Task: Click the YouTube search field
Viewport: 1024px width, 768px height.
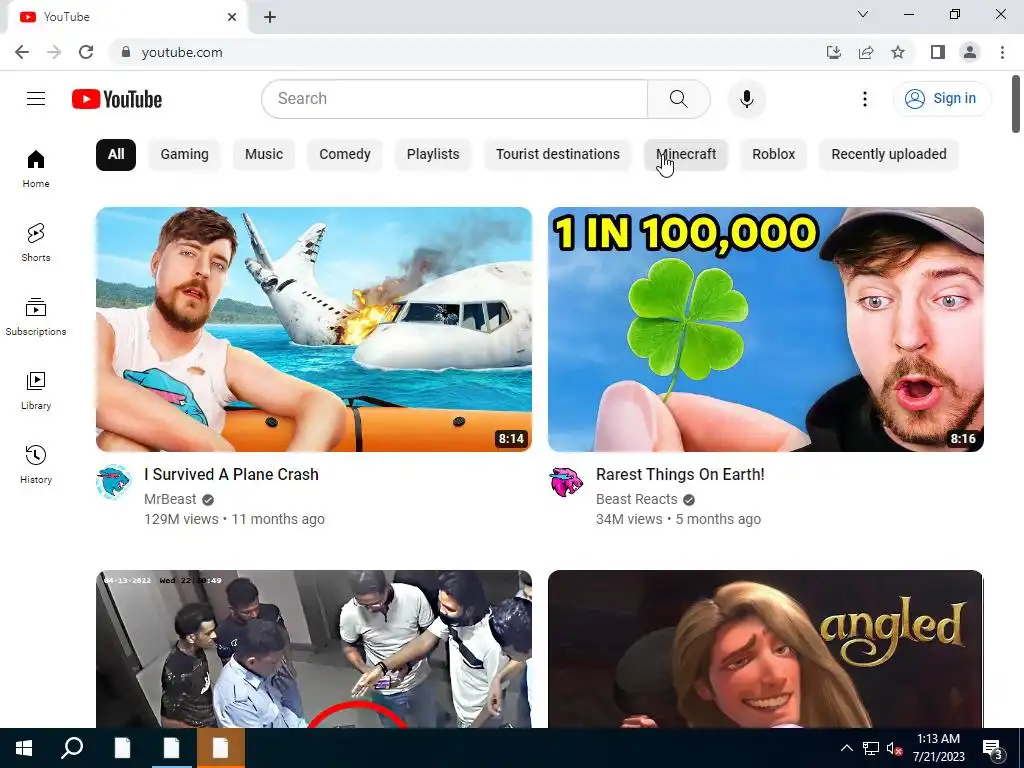Action: (x=455, y=99)
